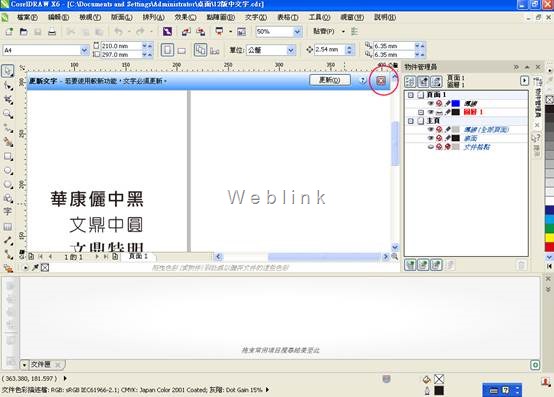
Task: Select the Zoom magnifier tool in the toolbox
Action: click(8, 113)
